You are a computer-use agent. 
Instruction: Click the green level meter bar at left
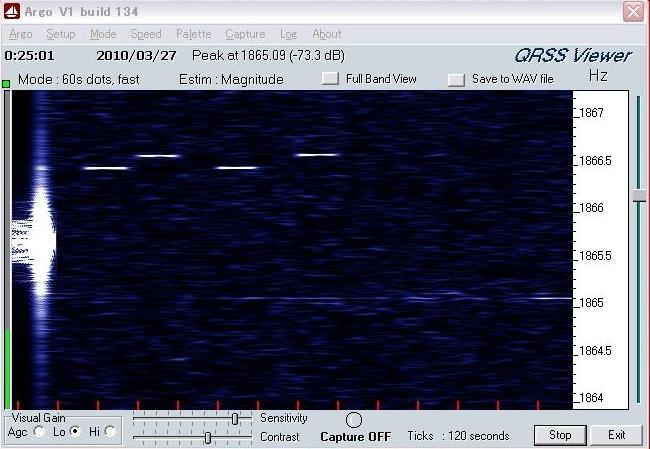pyautogui.click(x=7, y=369)
